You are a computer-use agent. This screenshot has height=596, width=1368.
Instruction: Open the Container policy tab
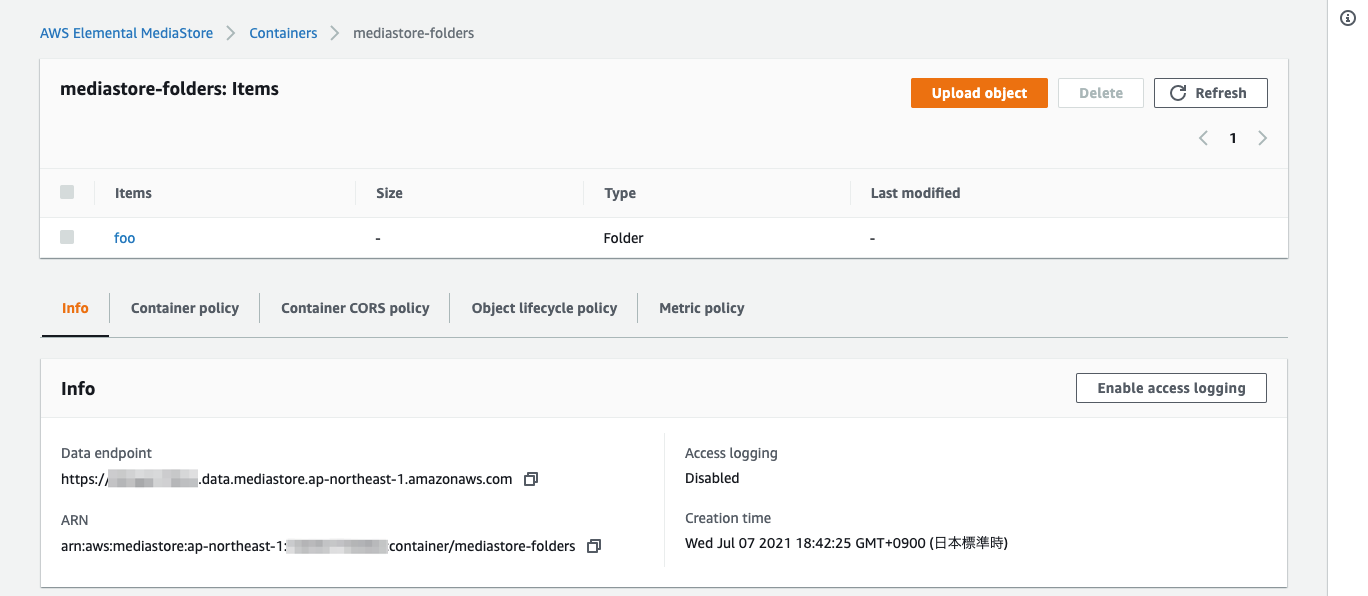pos(185,308)
